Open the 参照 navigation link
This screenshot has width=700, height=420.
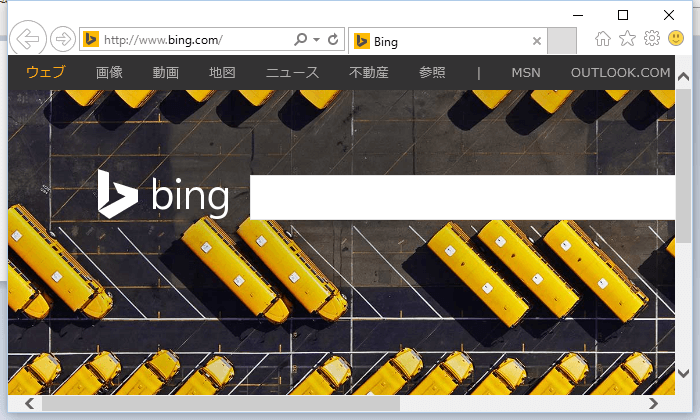coord(432,72)
